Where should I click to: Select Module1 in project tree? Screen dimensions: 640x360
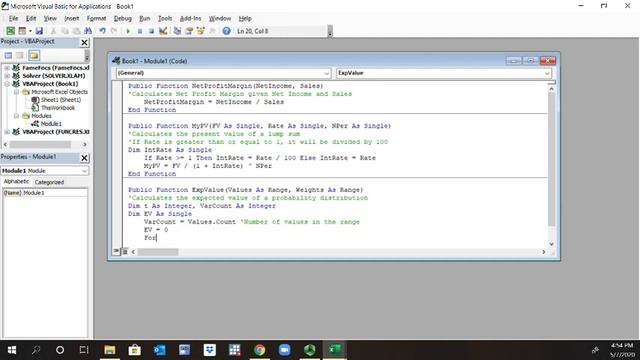tap(51, 124)
